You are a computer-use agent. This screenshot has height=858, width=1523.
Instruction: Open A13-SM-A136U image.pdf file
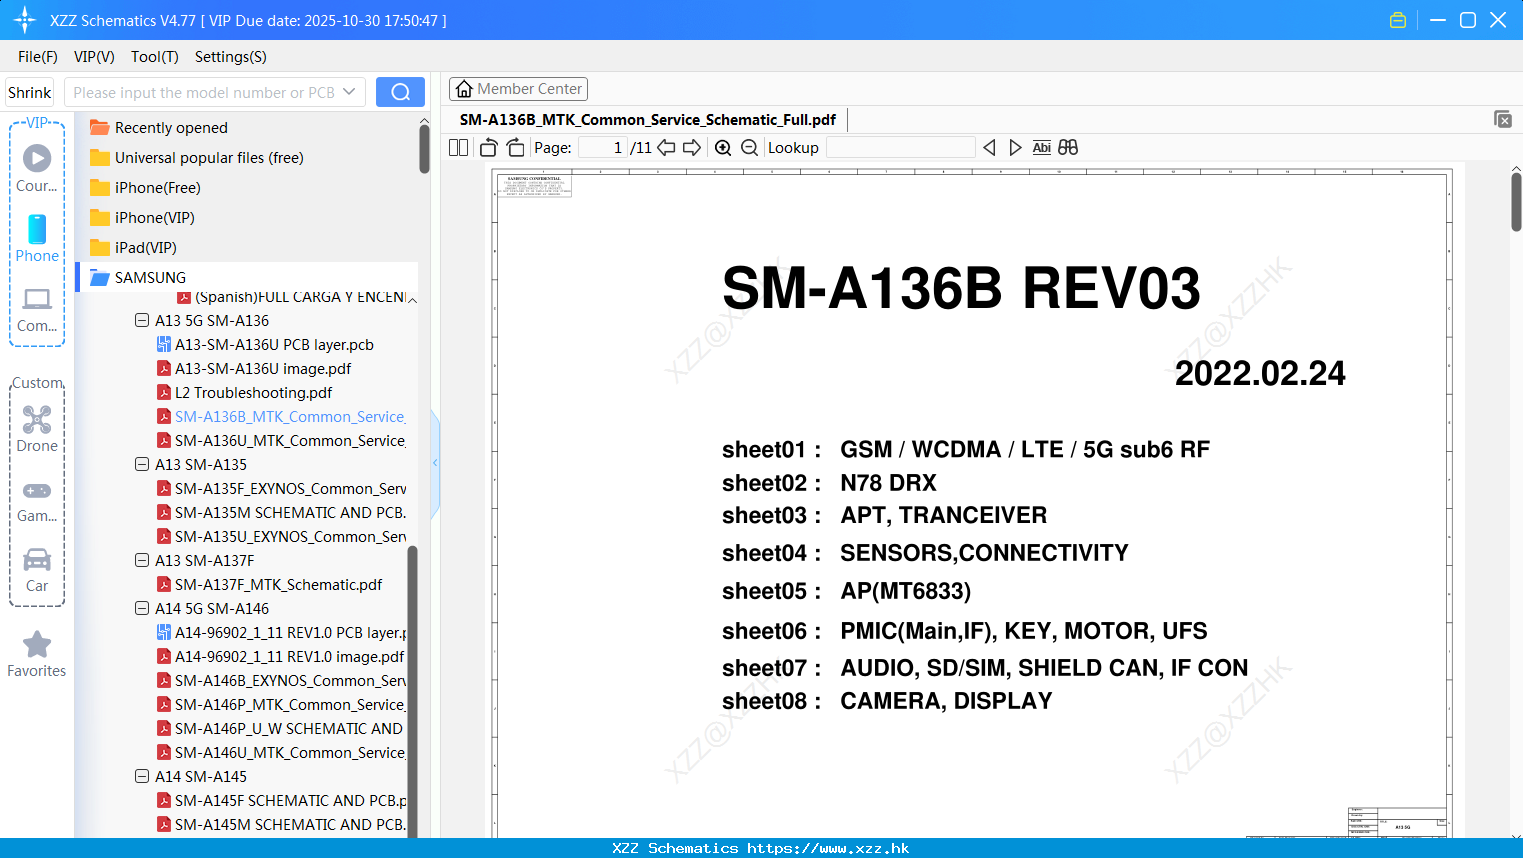pyautogui.click(x=254, y=368)
